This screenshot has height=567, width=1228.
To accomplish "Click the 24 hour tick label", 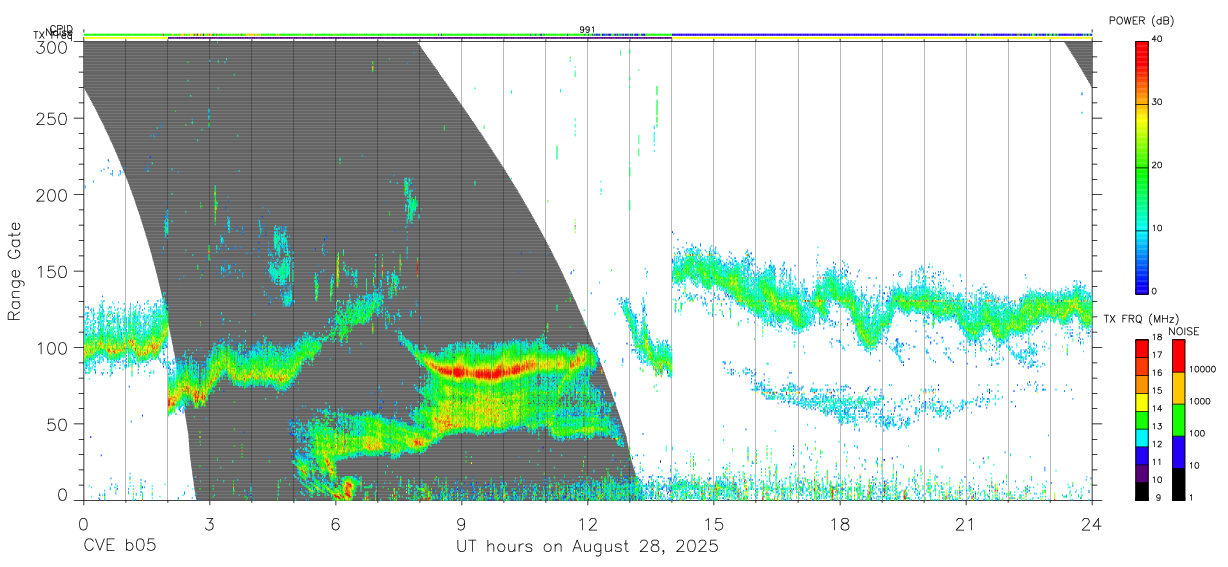I will 1092,524.
